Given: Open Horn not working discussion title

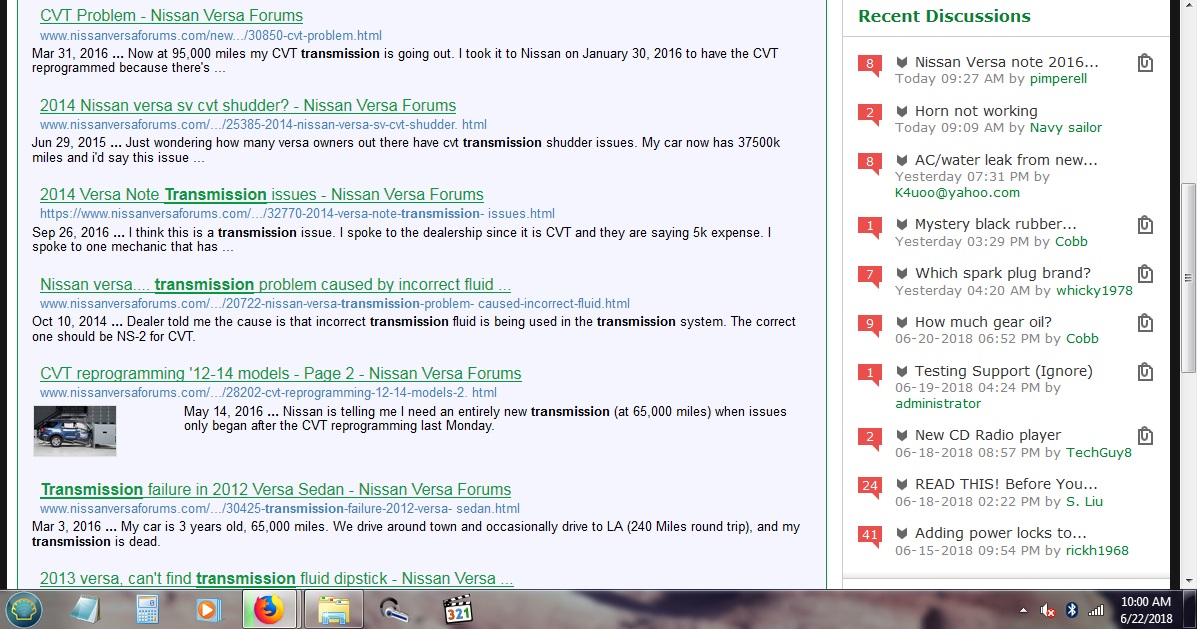Looking at the screenshot, I should [976, 111].
